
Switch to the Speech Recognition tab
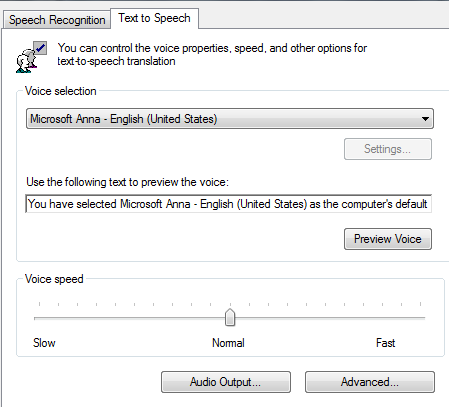click(57, 20)
